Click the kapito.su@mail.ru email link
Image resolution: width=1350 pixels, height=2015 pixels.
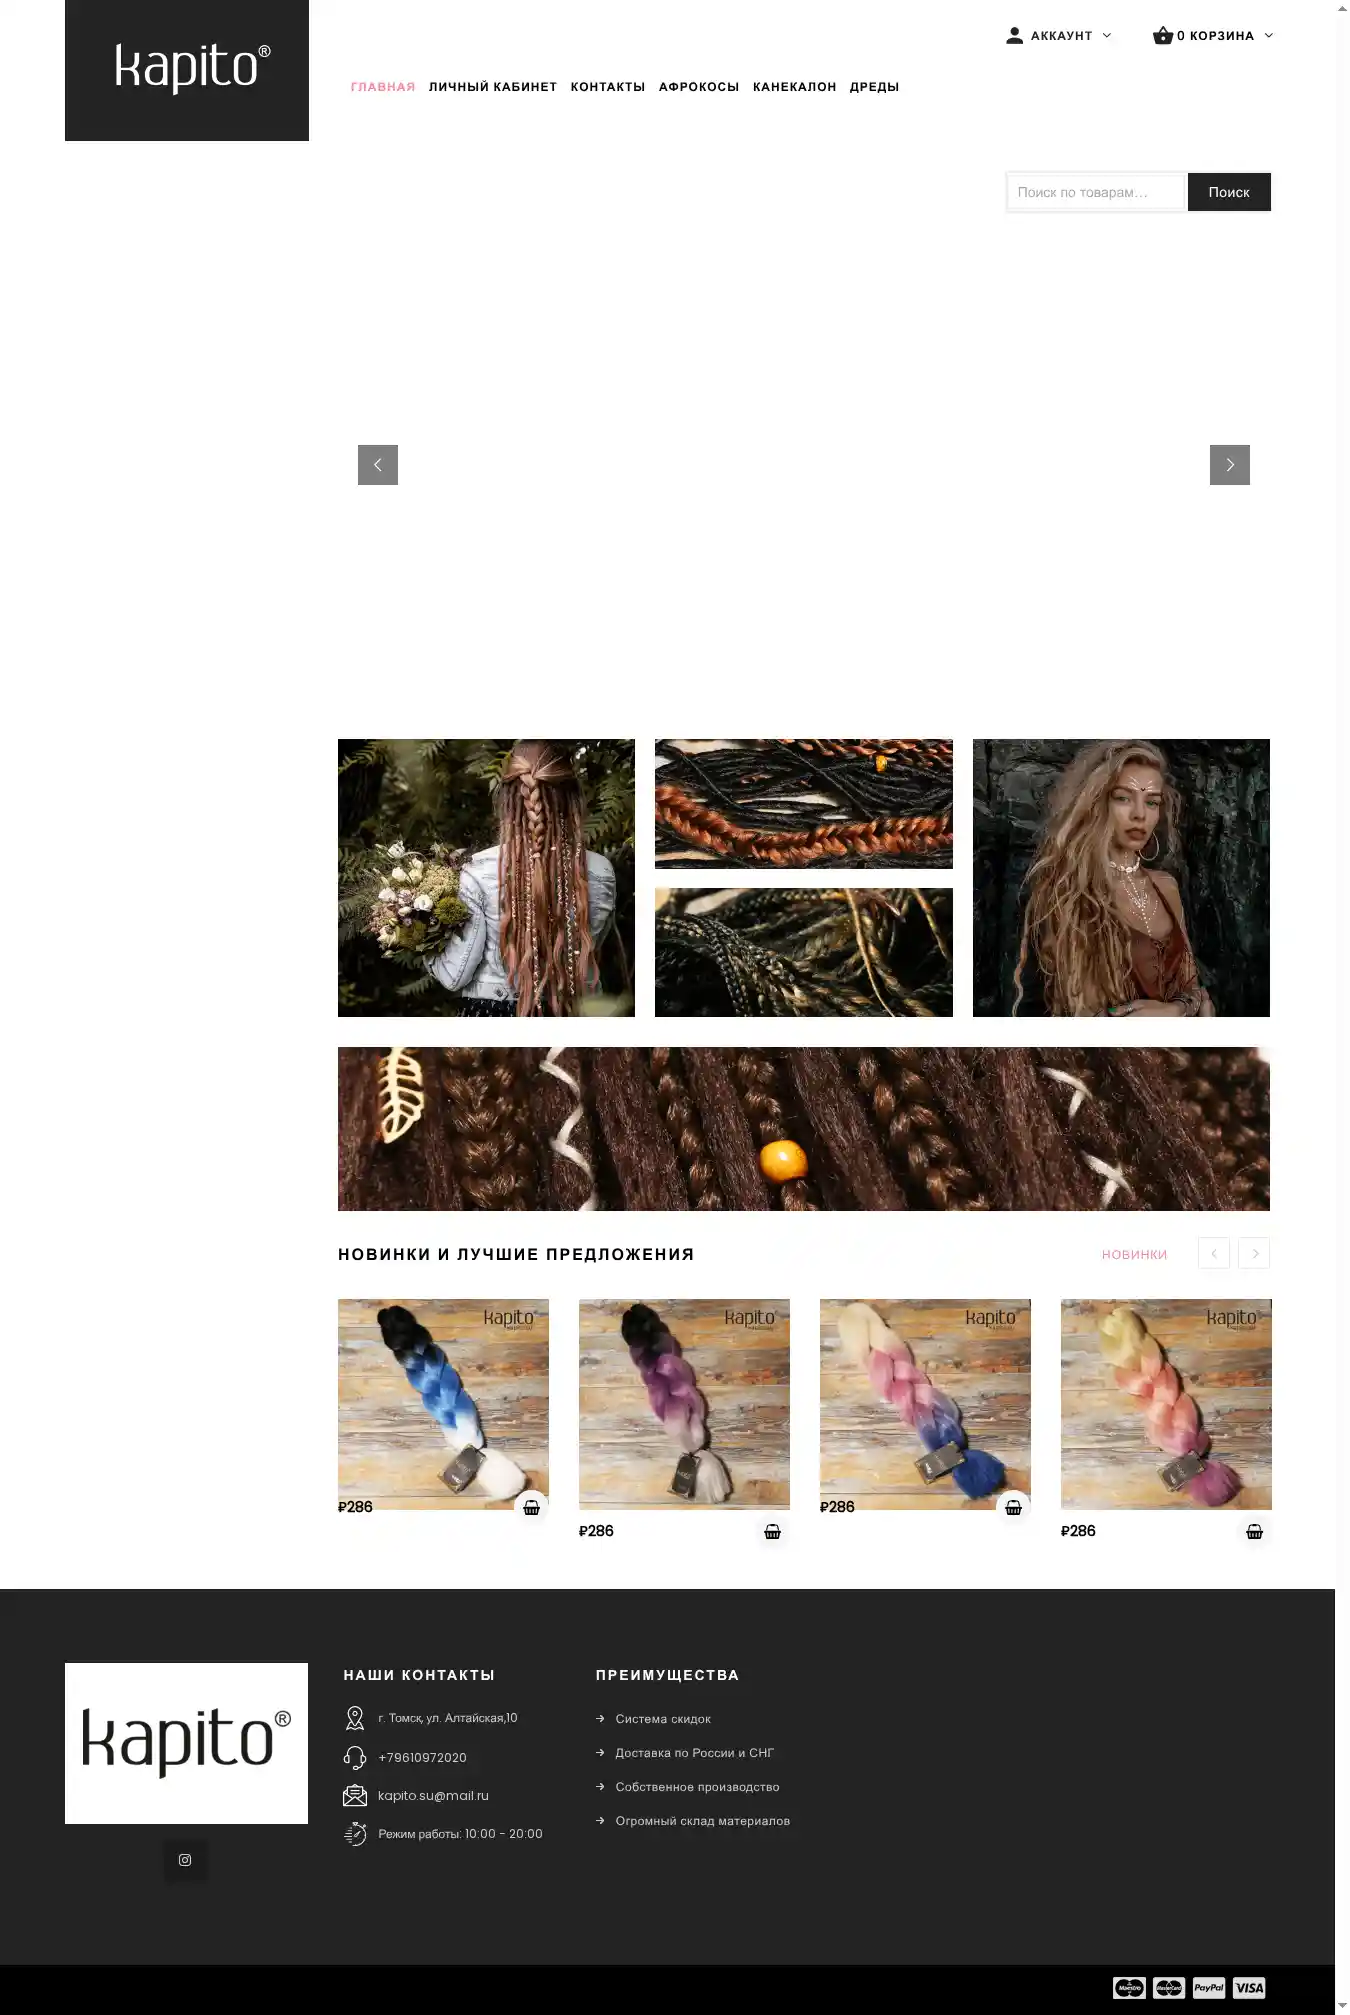pyautogui.click(x=433, y=1795)
